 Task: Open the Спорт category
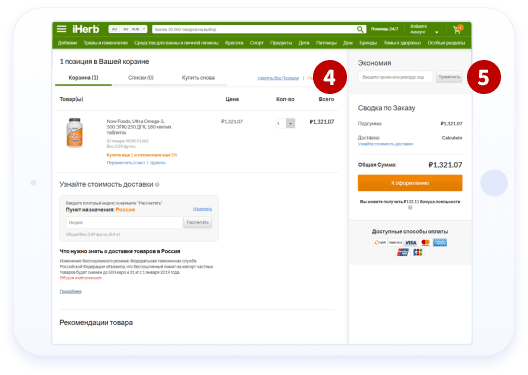(257, 43)
